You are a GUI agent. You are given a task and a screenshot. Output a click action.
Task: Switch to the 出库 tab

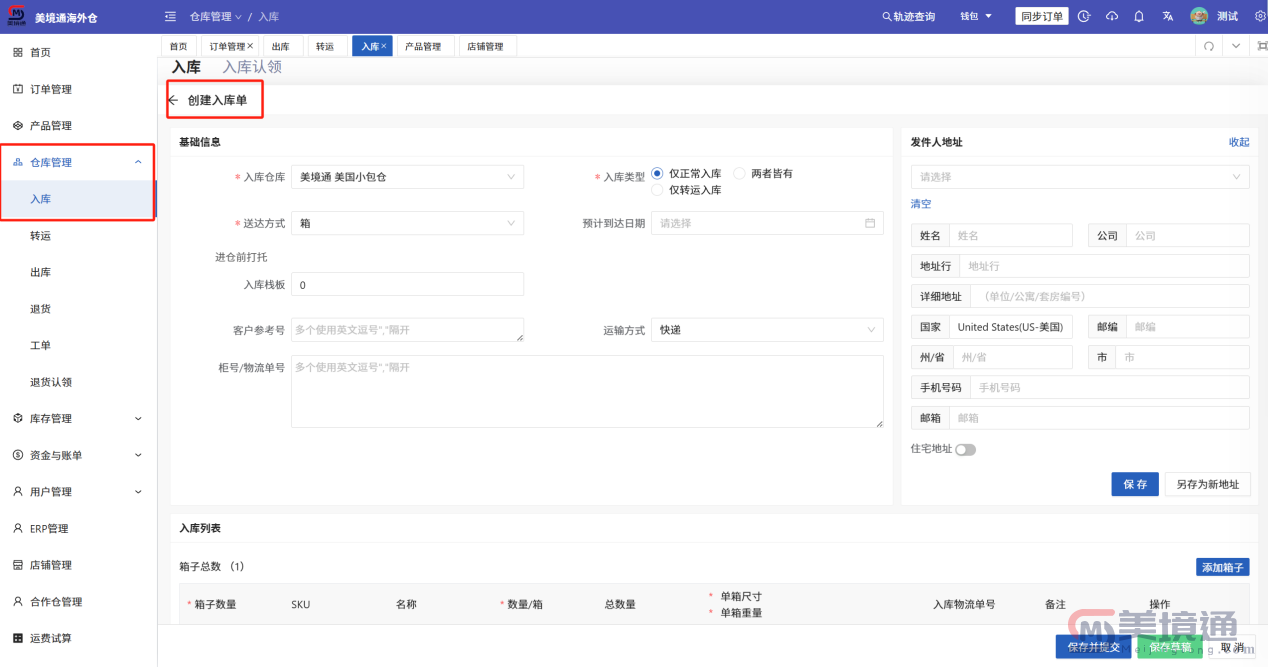click(x=281, y=46)
